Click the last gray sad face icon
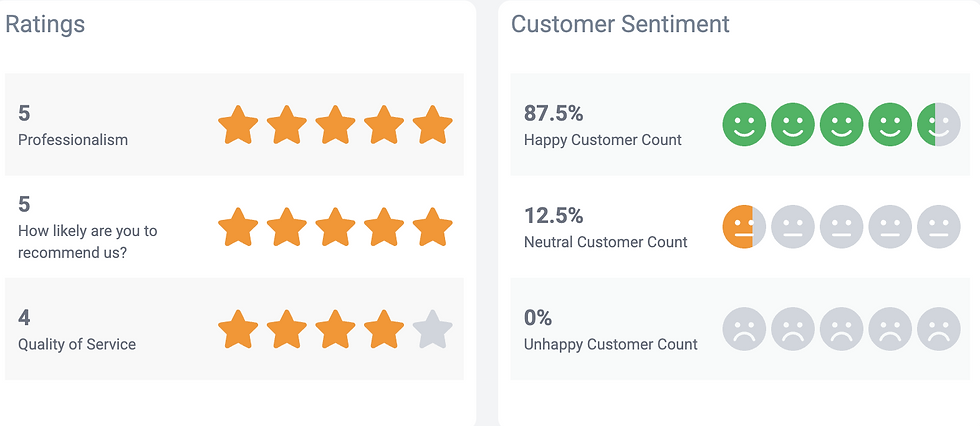The height and width of the screenshot is (426, 980). (938, 329)
